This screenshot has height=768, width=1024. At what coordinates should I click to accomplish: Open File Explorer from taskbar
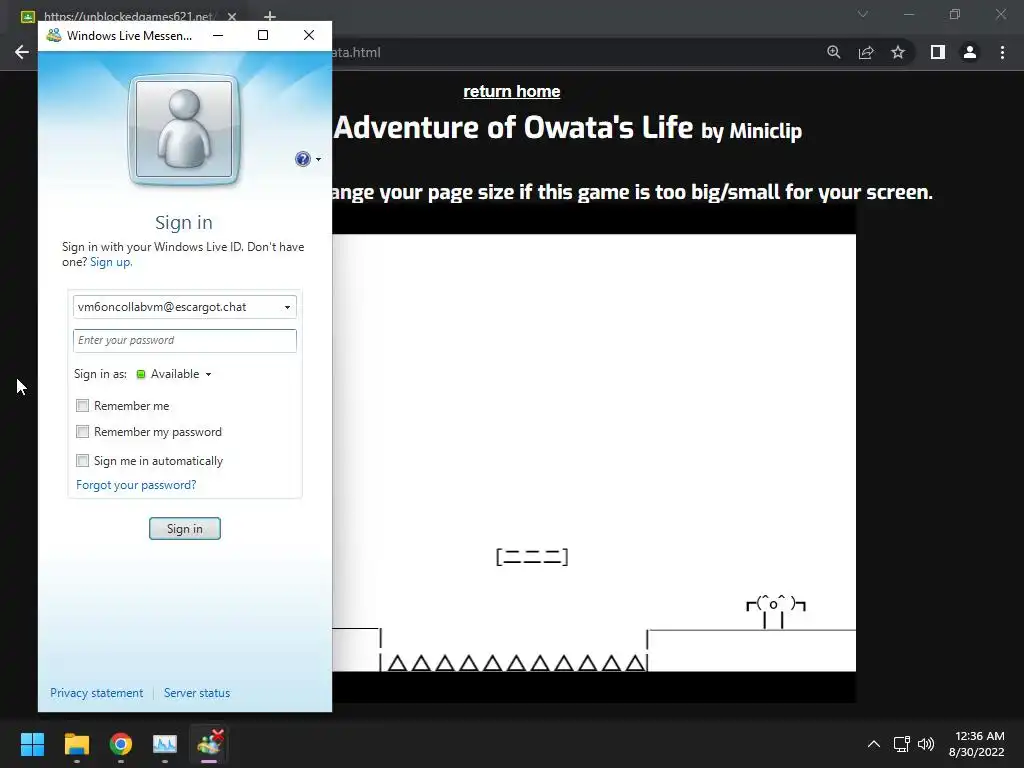click(76, 744)
